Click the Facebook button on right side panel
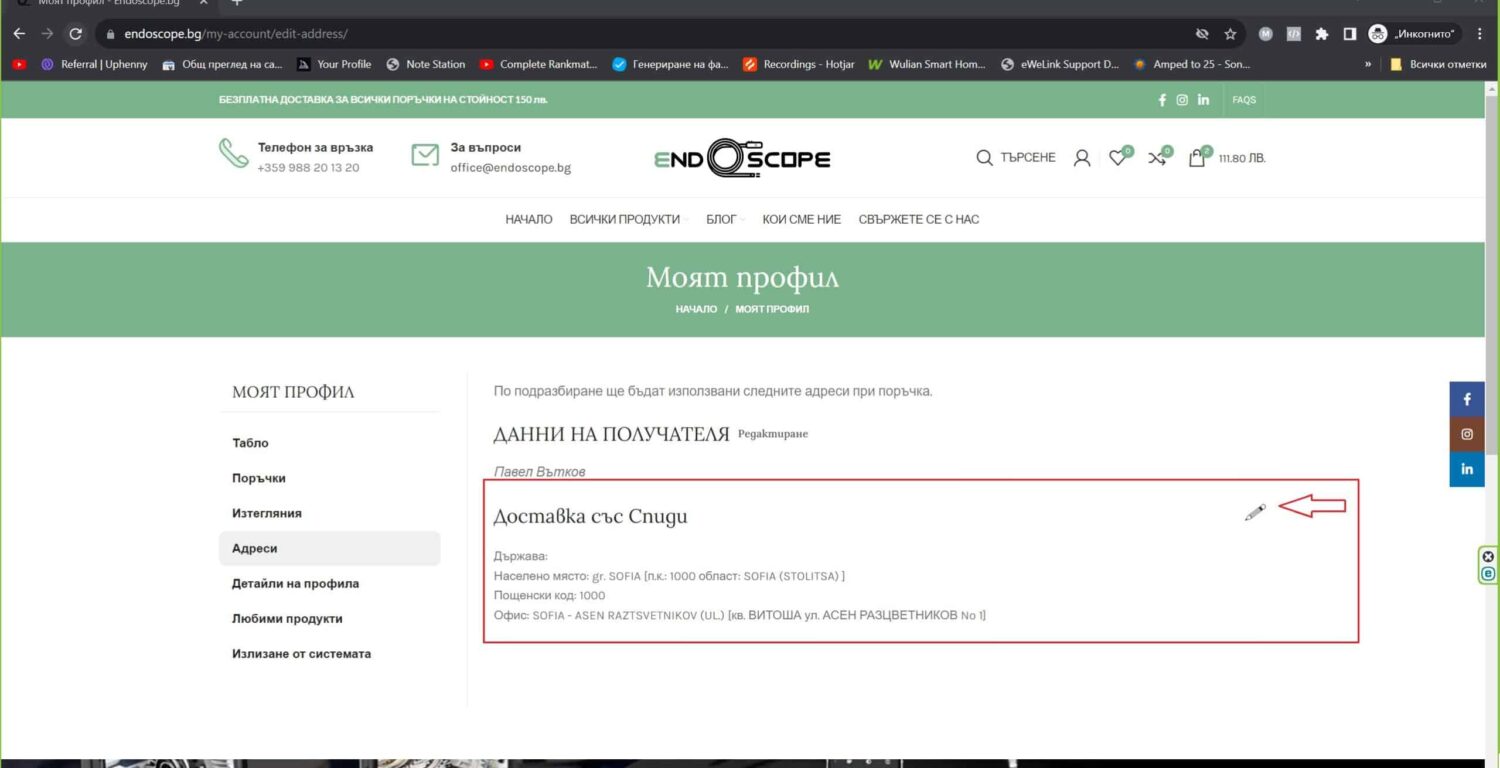The height and width of the screenshot is (768, 1500). click(1467, 399)
